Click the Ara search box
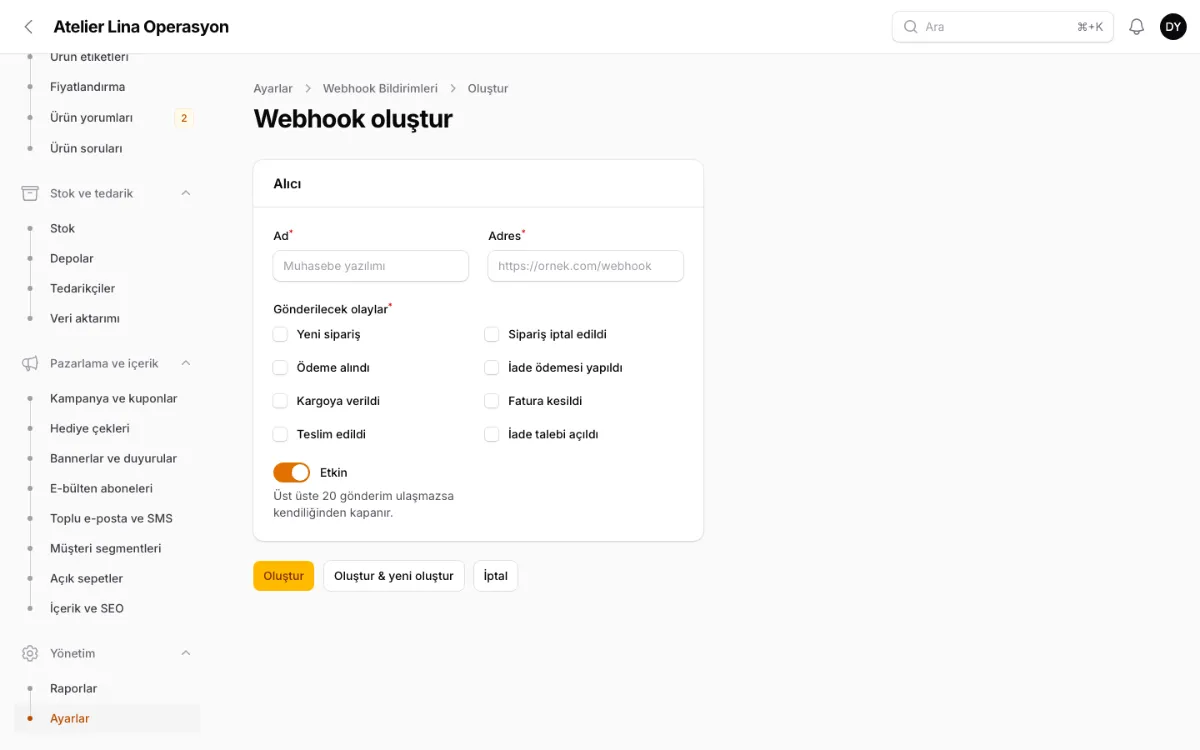Viewport: 1200px width, 750px height. (x=1003, y=27)
